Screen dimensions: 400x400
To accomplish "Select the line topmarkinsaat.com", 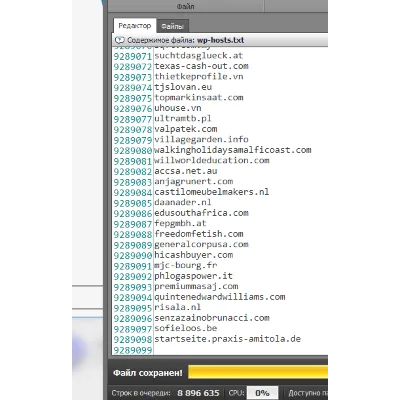I will point(199,98).
